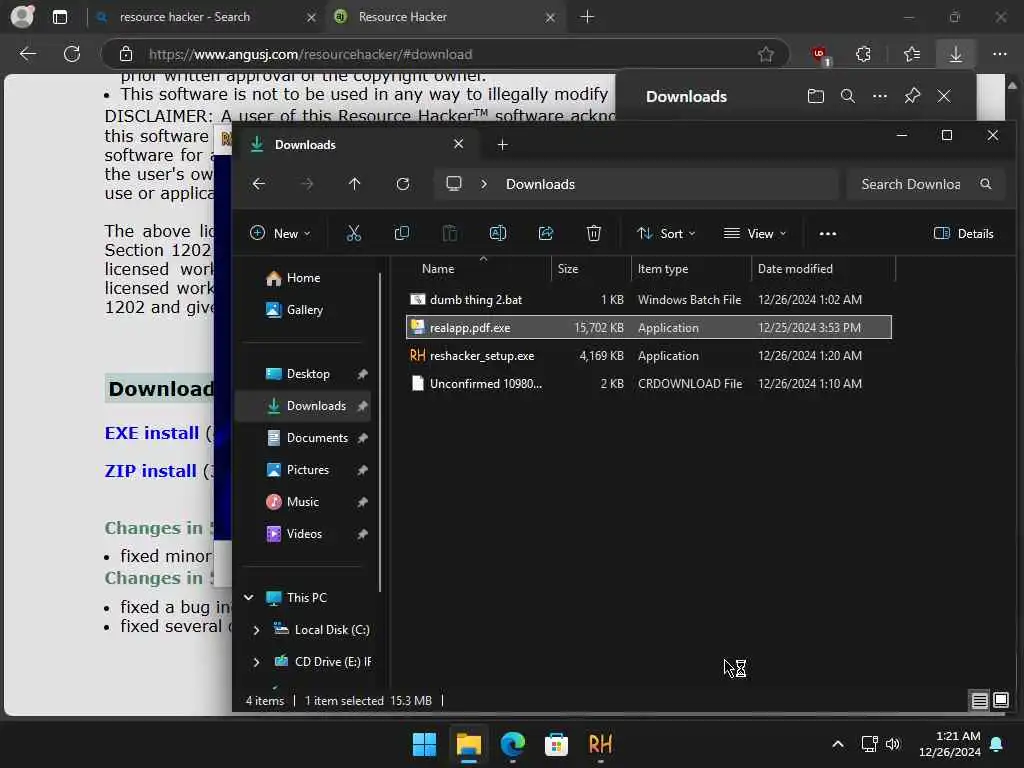Image resolution: width=1024 pixels, height=768 pixels.
Task: Open a new browser tab in Edge
Action: pyautogui.click(x=587, y=17)
